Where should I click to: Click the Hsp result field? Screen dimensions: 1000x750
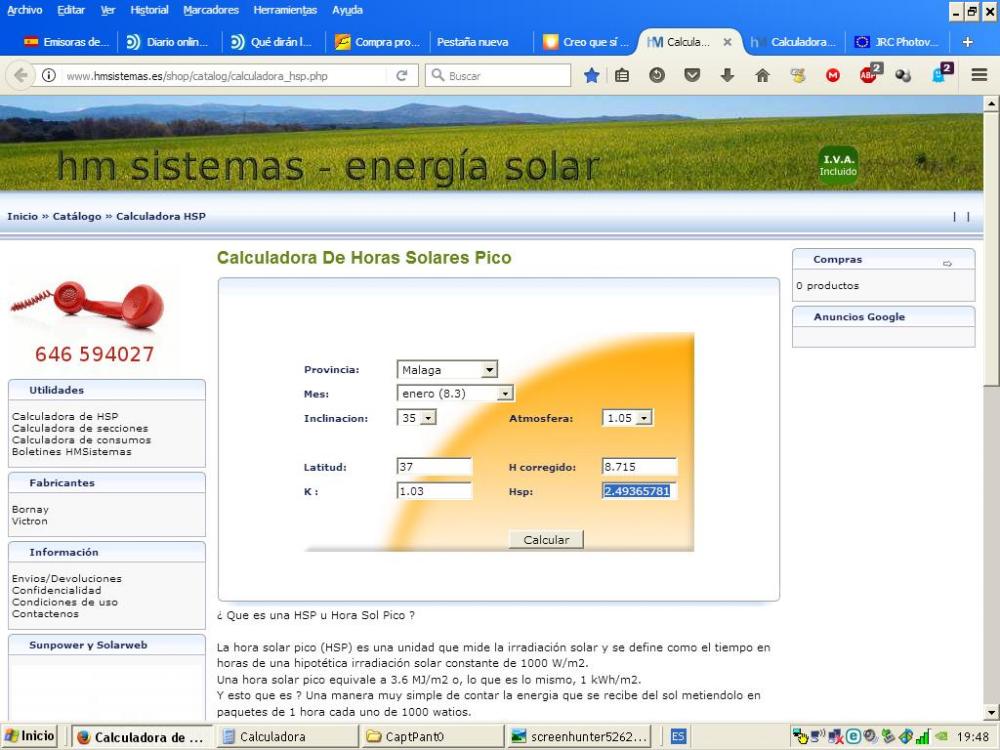coord(639,491)
